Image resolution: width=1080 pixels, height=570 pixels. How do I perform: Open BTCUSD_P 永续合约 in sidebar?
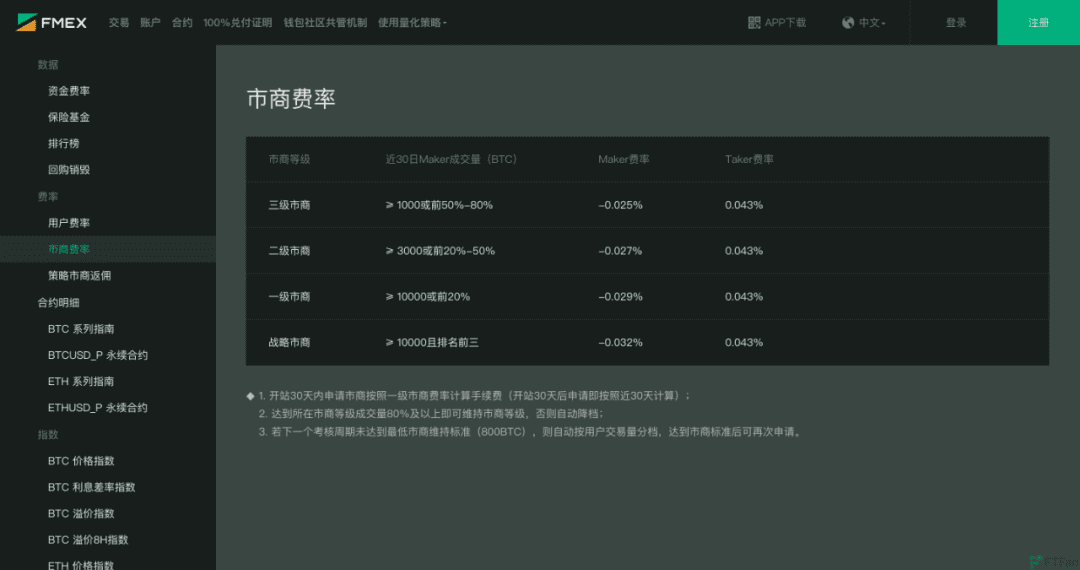pos(98,355)
